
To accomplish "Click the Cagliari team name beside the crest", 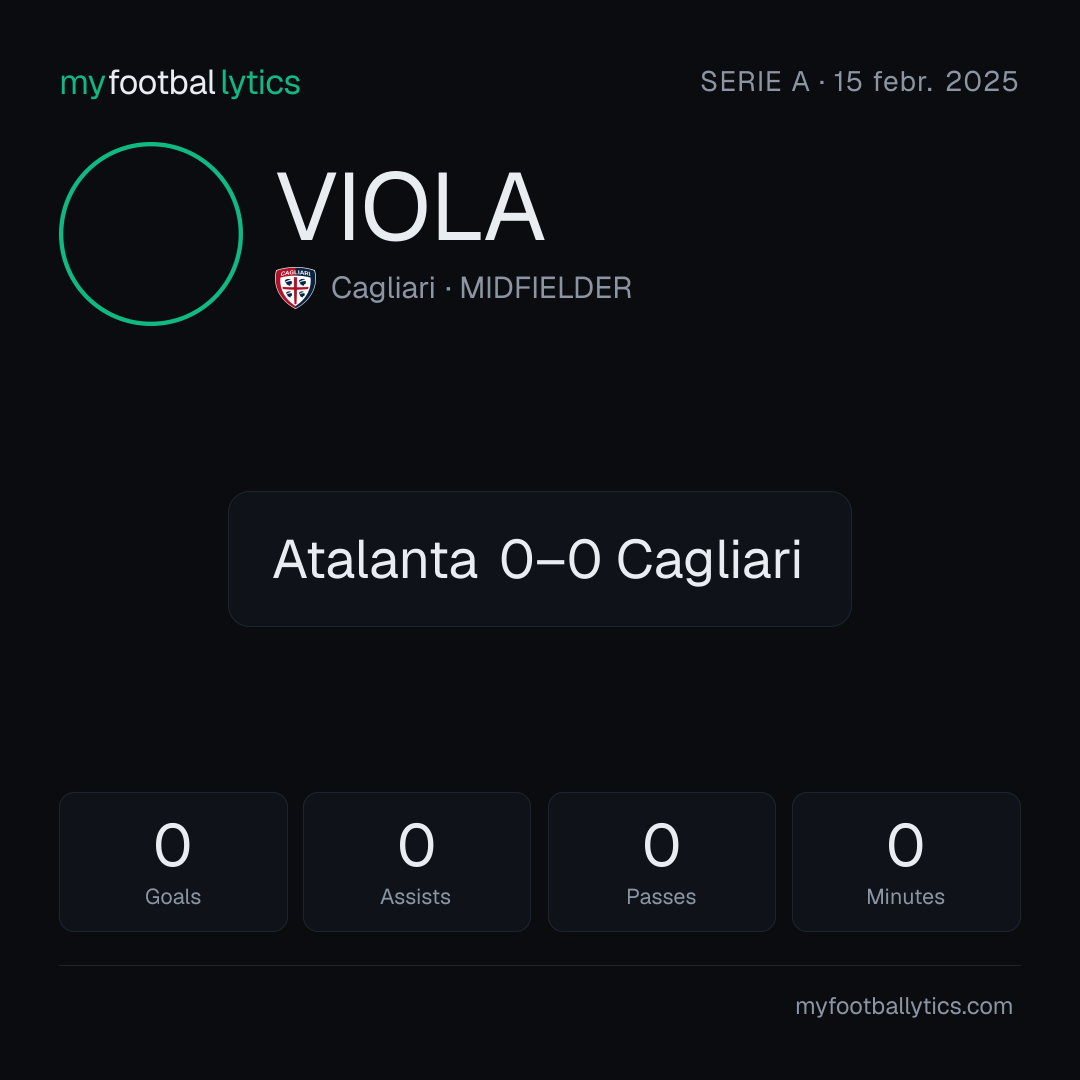I will tap(383, 288).
